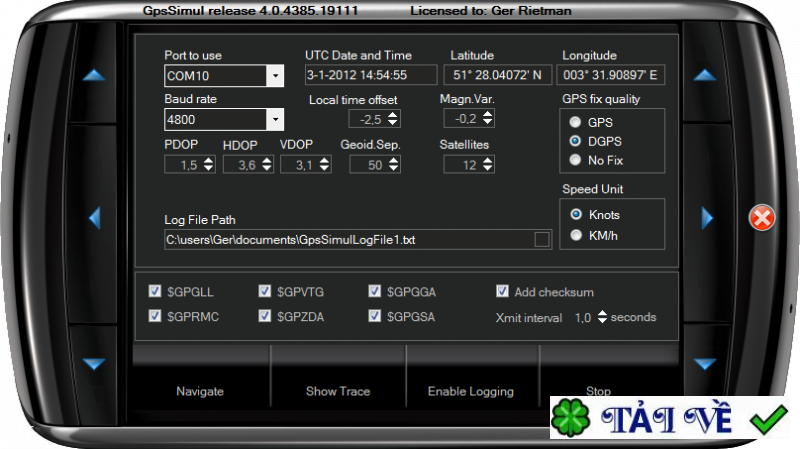
Task: Click the Satellites value 12
Action: pos(469,165)
